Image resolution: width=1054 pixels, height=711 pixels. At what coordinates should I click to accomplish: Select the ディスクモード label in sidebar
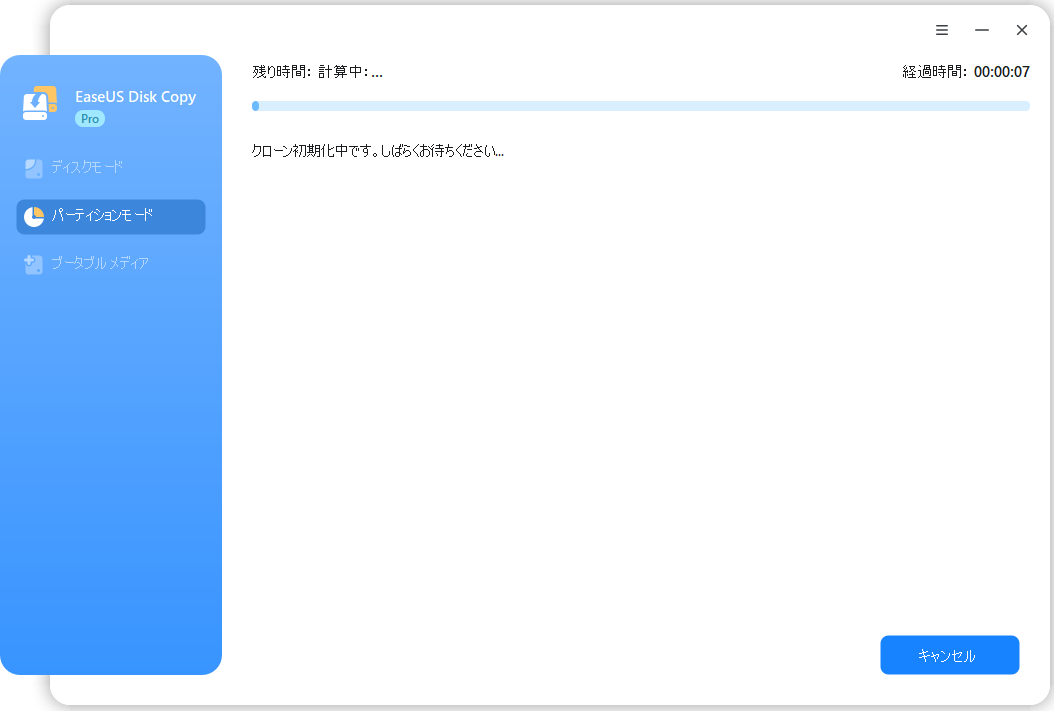point(88,167)
